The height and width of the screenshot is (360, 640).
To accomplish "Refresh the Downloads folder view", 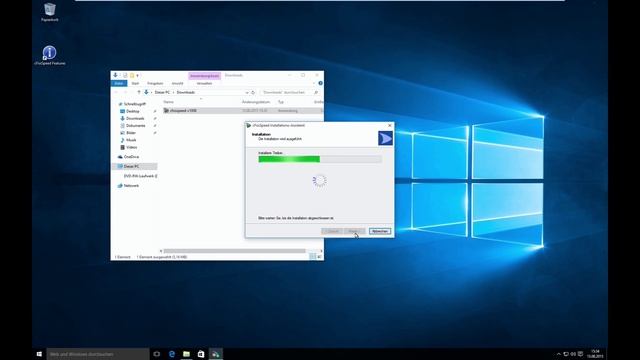I will point(253,93).
